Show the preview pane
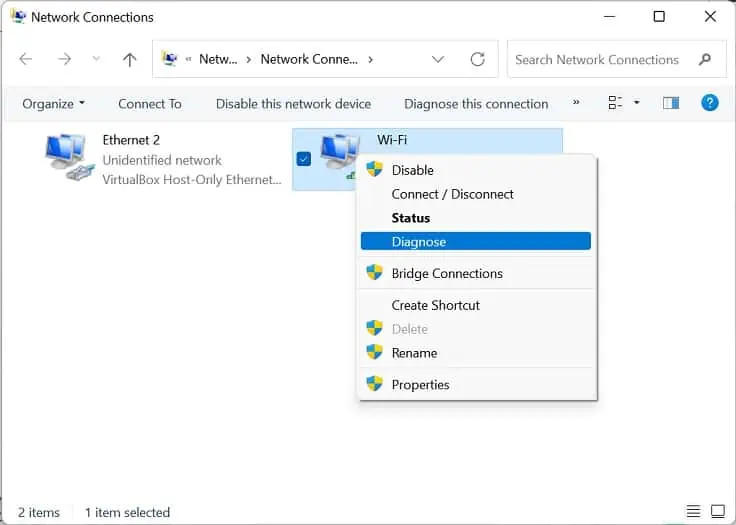The width and height of the screenshot is (736, 525). coord(671,103)
